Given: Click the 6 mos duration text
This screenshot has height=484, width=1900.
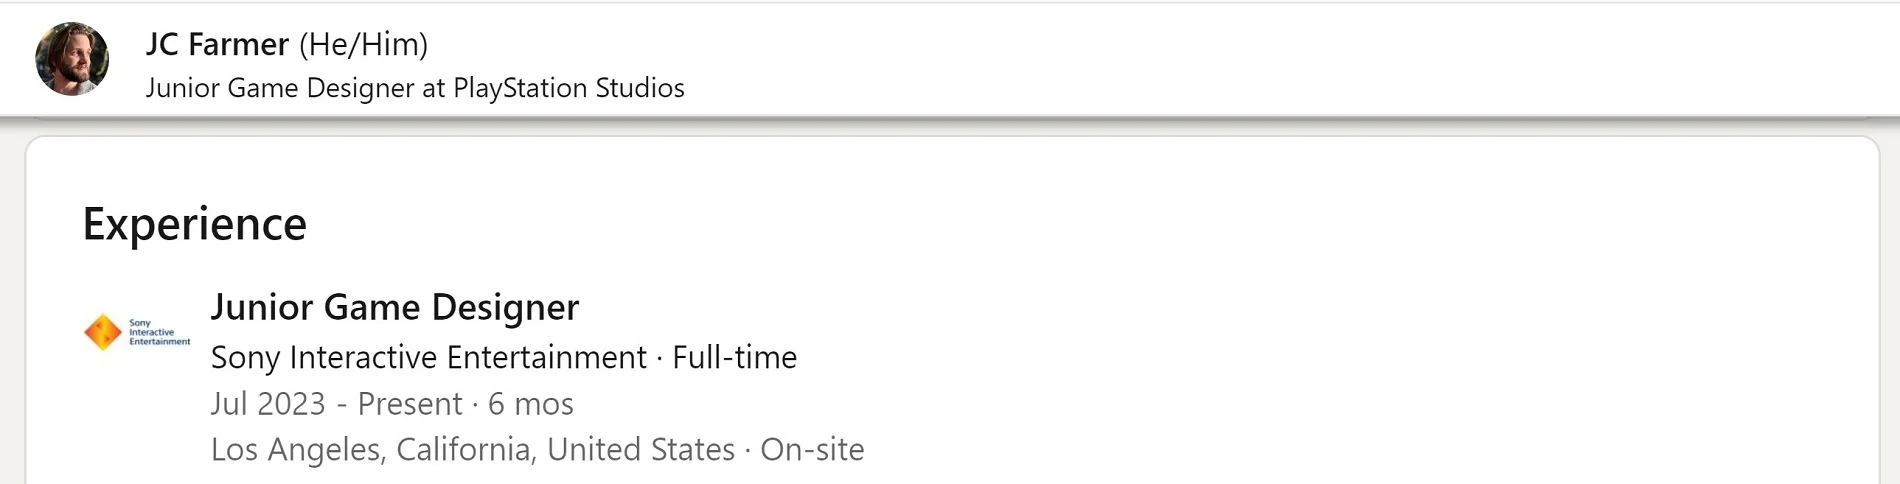Looking at the screenshot, I should click(x=530, y=404).
